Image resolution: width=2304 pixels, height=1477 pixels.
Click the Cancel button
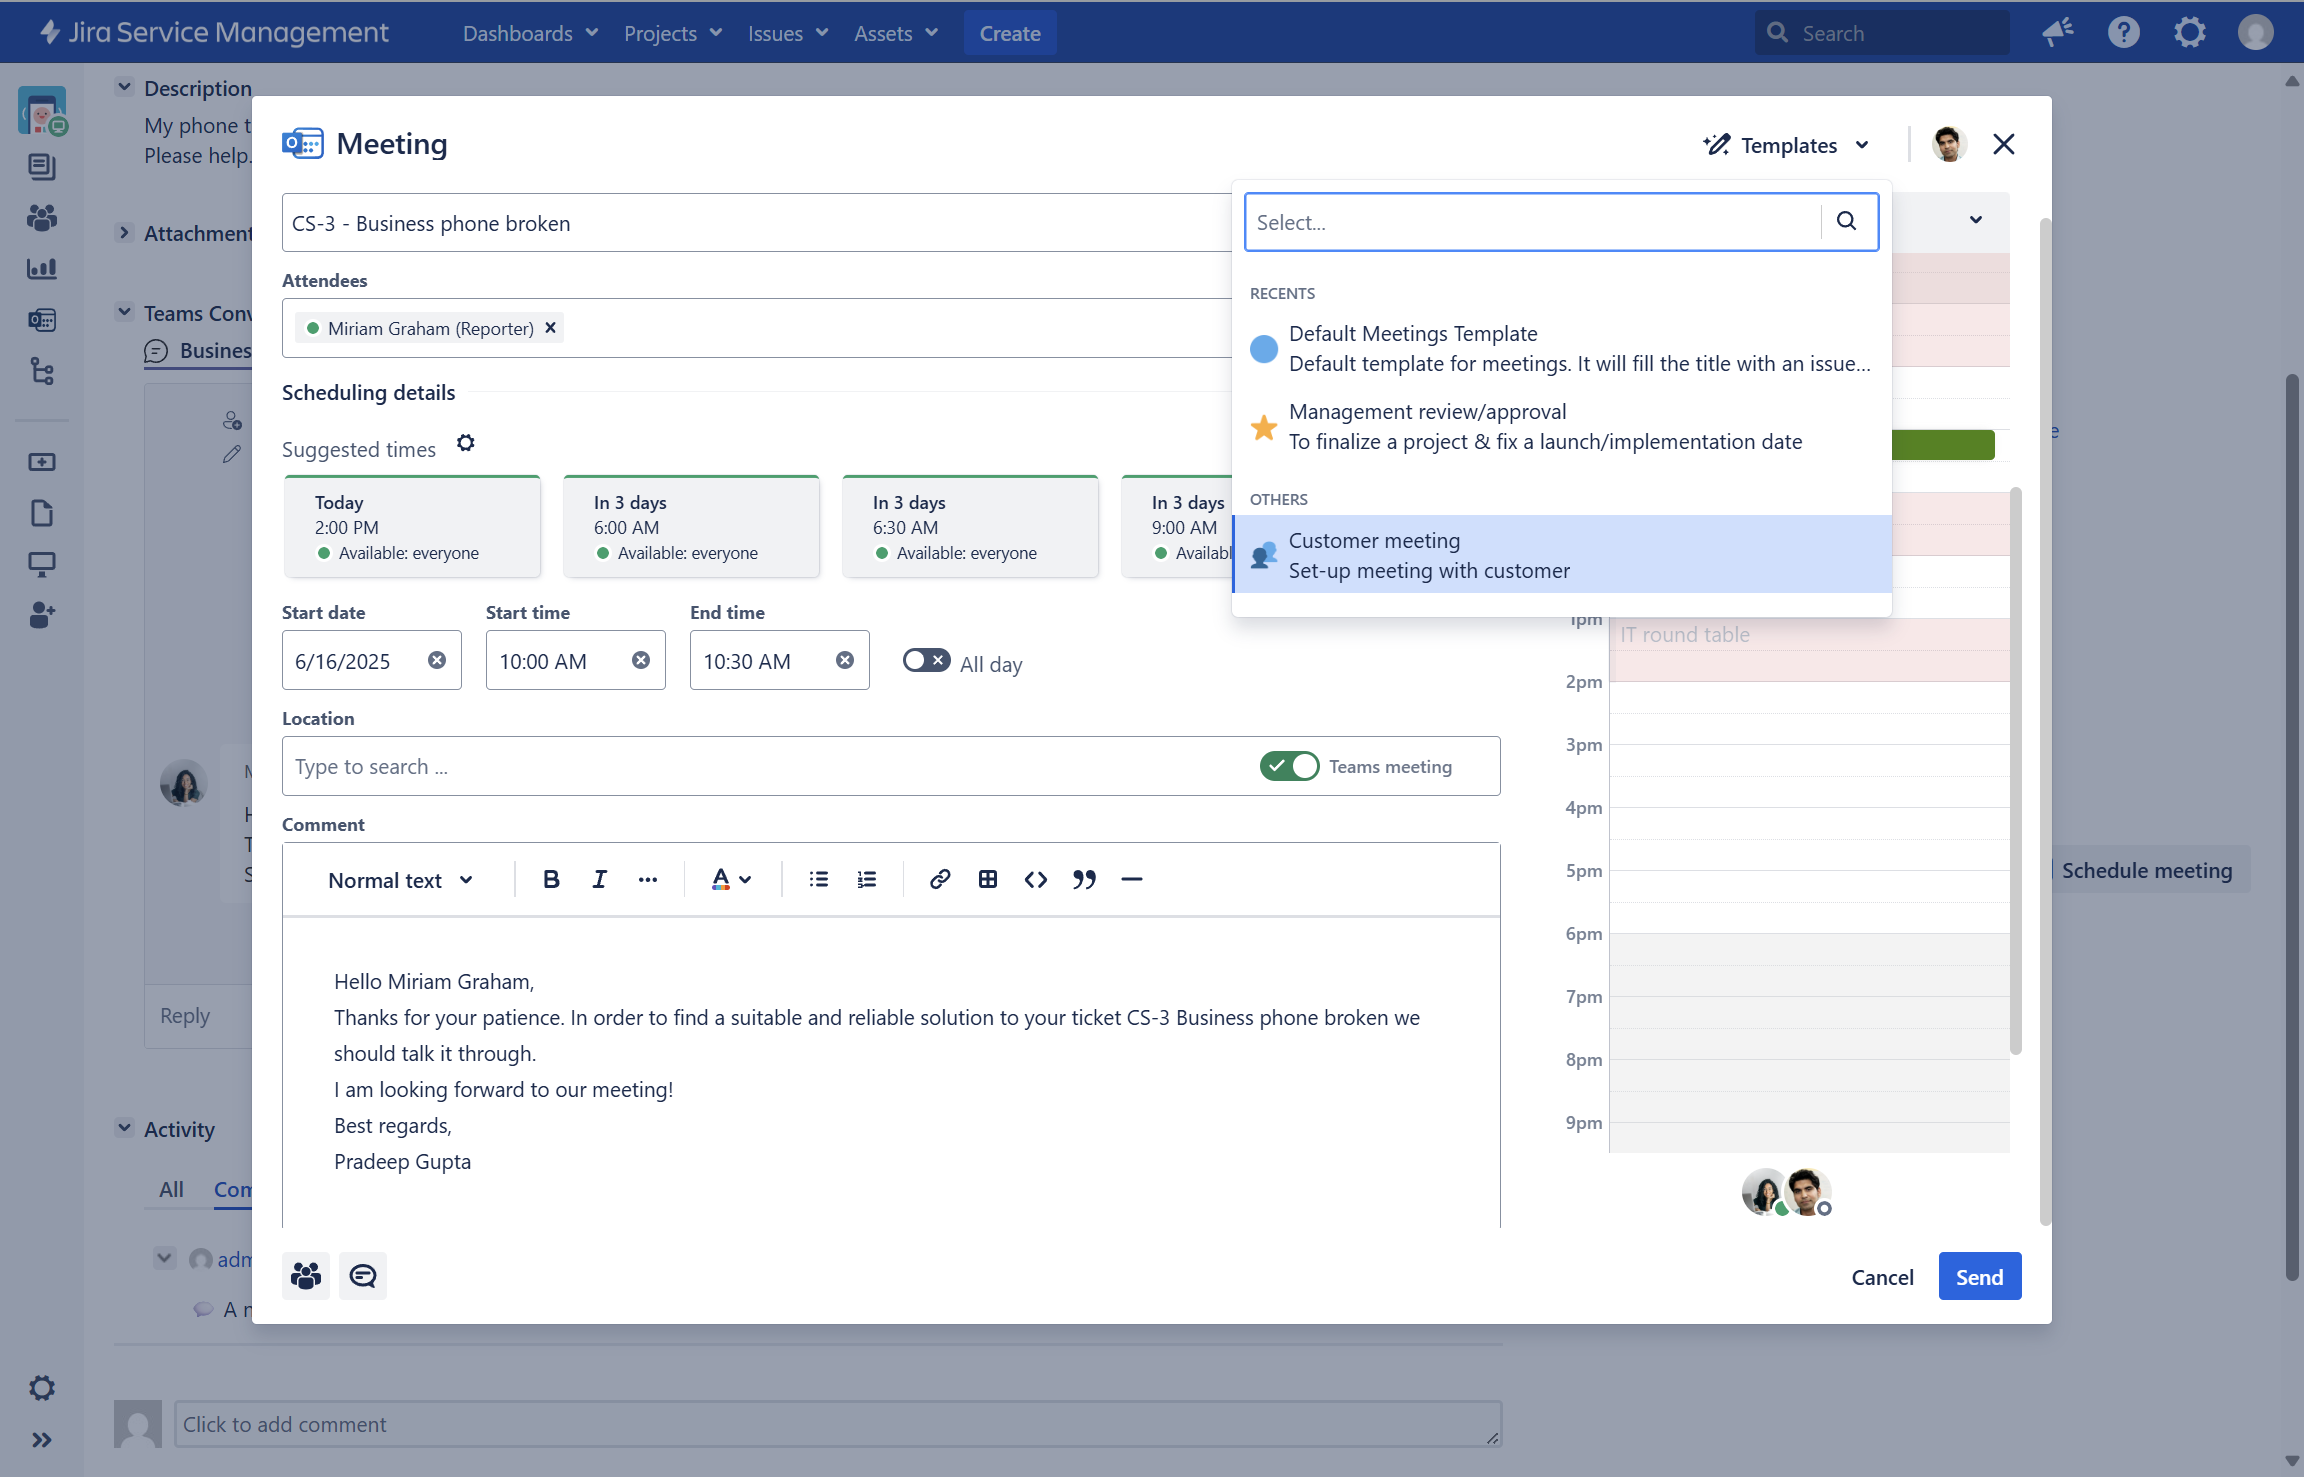(x=1882, y=1277)
